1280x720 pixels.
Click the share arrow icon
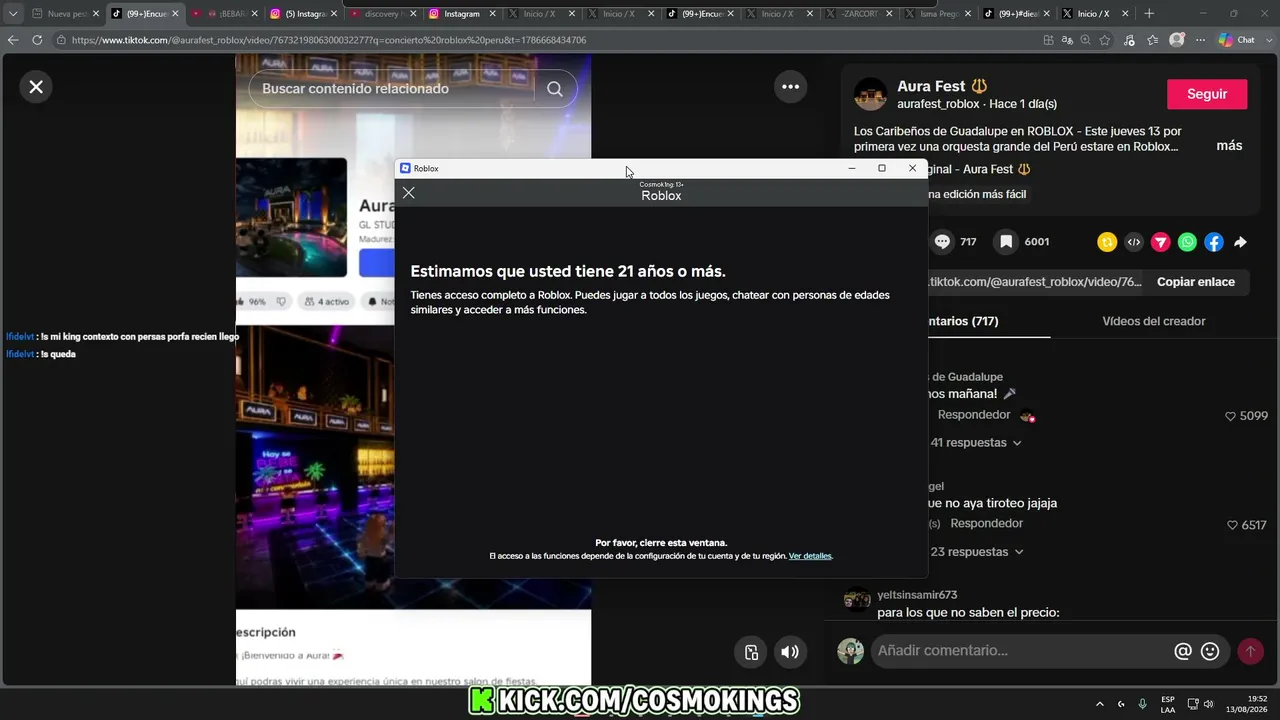point(1240,242)
